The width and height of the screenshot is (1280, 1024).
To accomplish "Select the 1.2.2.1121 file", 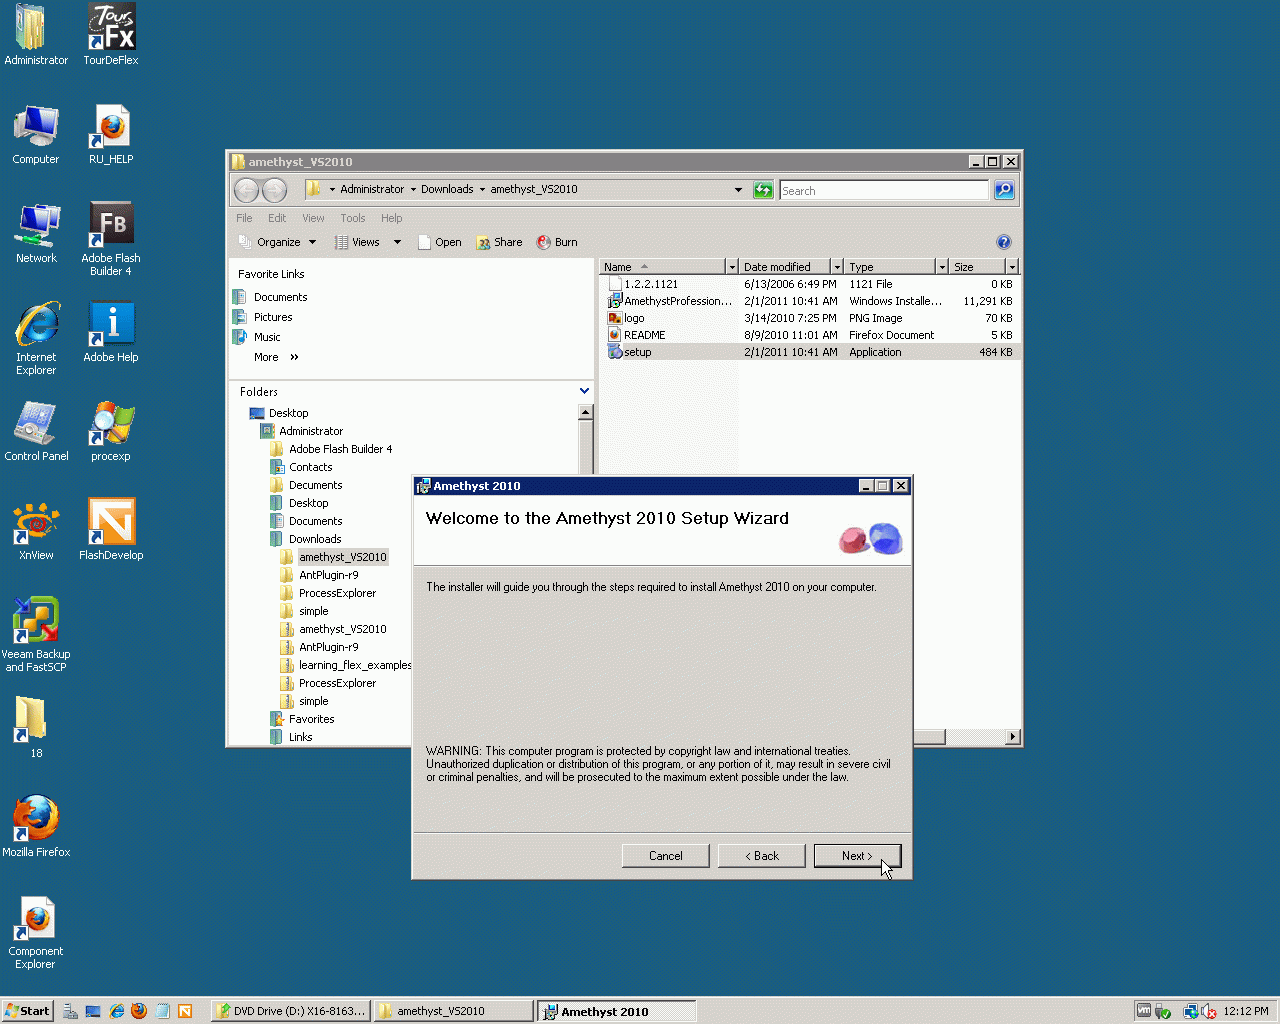I will click(x=810, y=284).
